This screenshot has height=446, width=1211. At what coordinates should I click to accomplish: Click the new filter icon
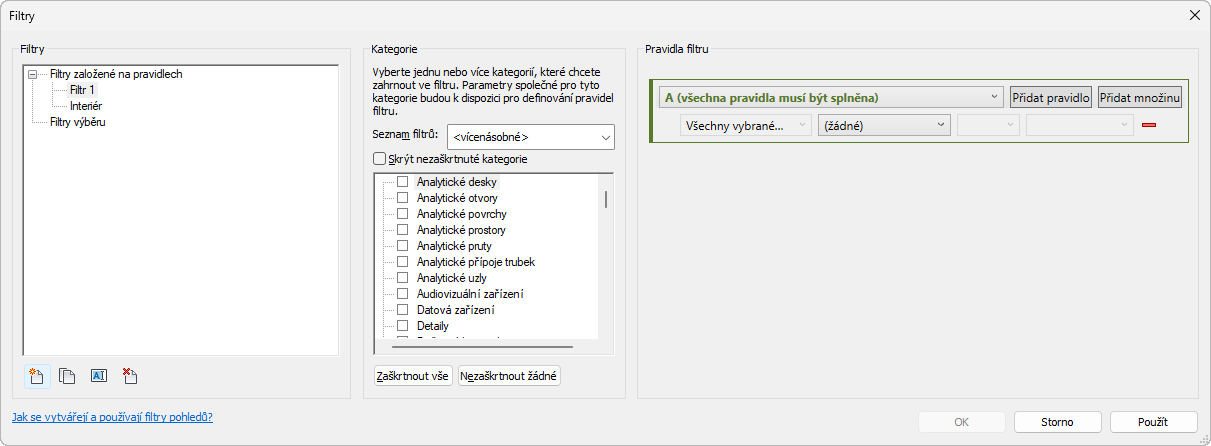(38, 376)
